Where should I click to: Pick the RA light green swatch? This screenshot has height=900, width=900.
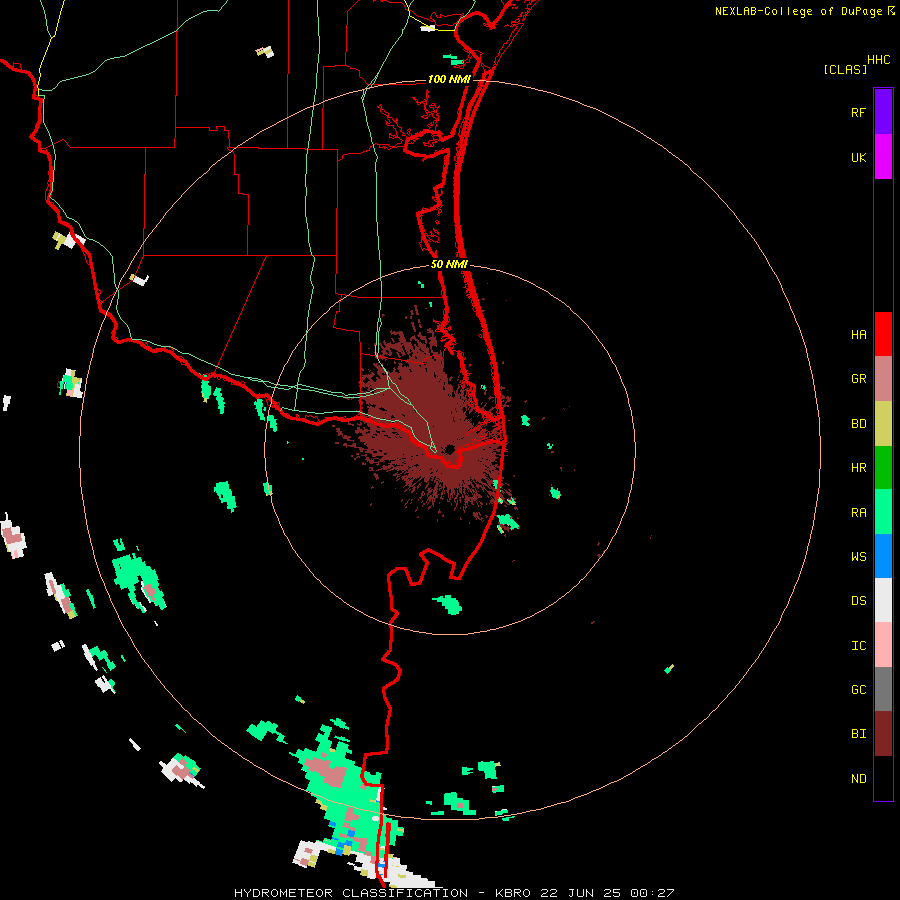click(x=883, y=512)
